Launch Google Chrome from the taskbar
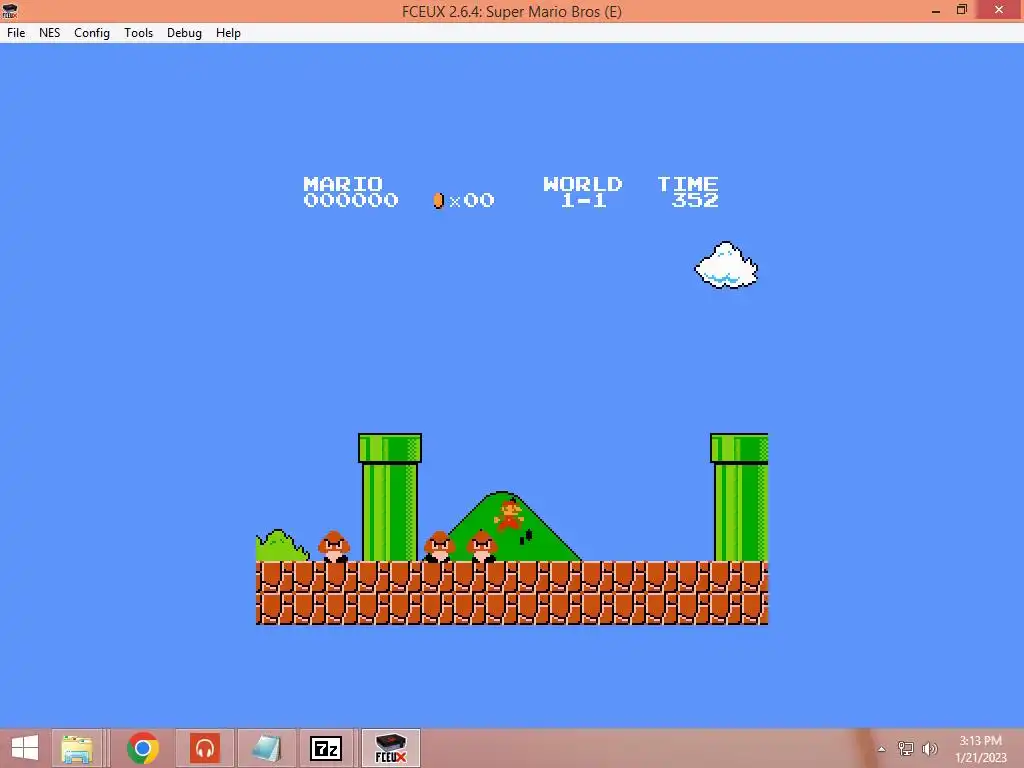Viewport: 1024px width, 768px height. [x=143, y=748]
